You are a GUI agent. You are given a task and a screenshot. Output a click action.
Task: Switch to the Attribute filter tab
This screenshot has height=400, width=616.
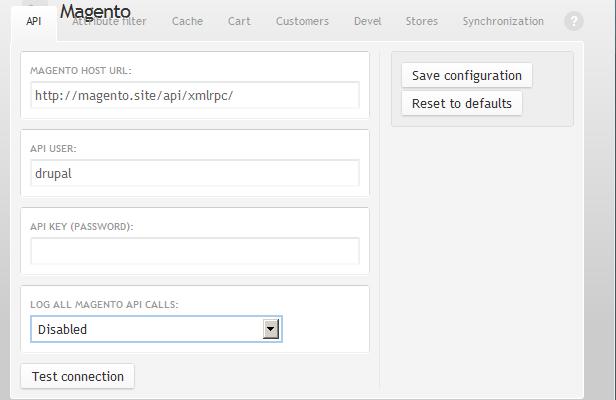click(x=110, y=22)
